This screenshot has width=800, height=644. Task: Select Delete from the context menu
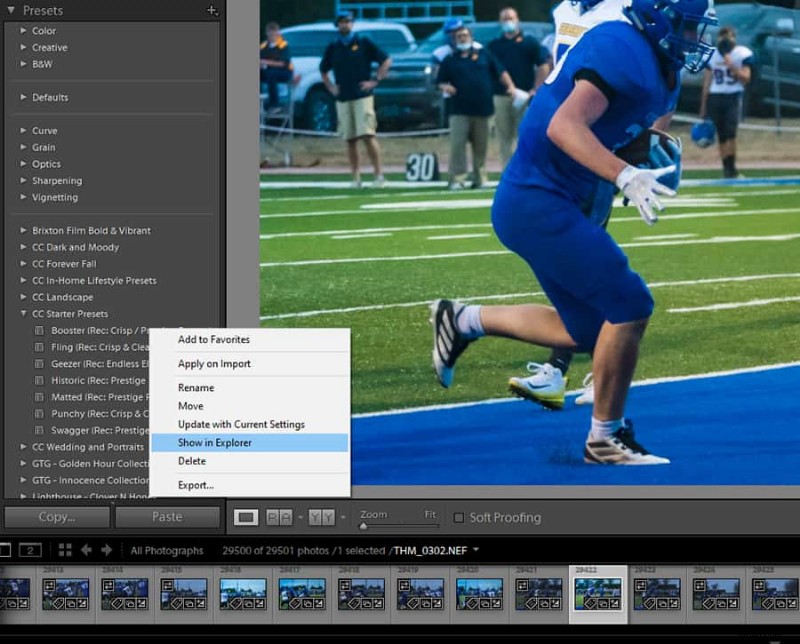click(250, 461)
